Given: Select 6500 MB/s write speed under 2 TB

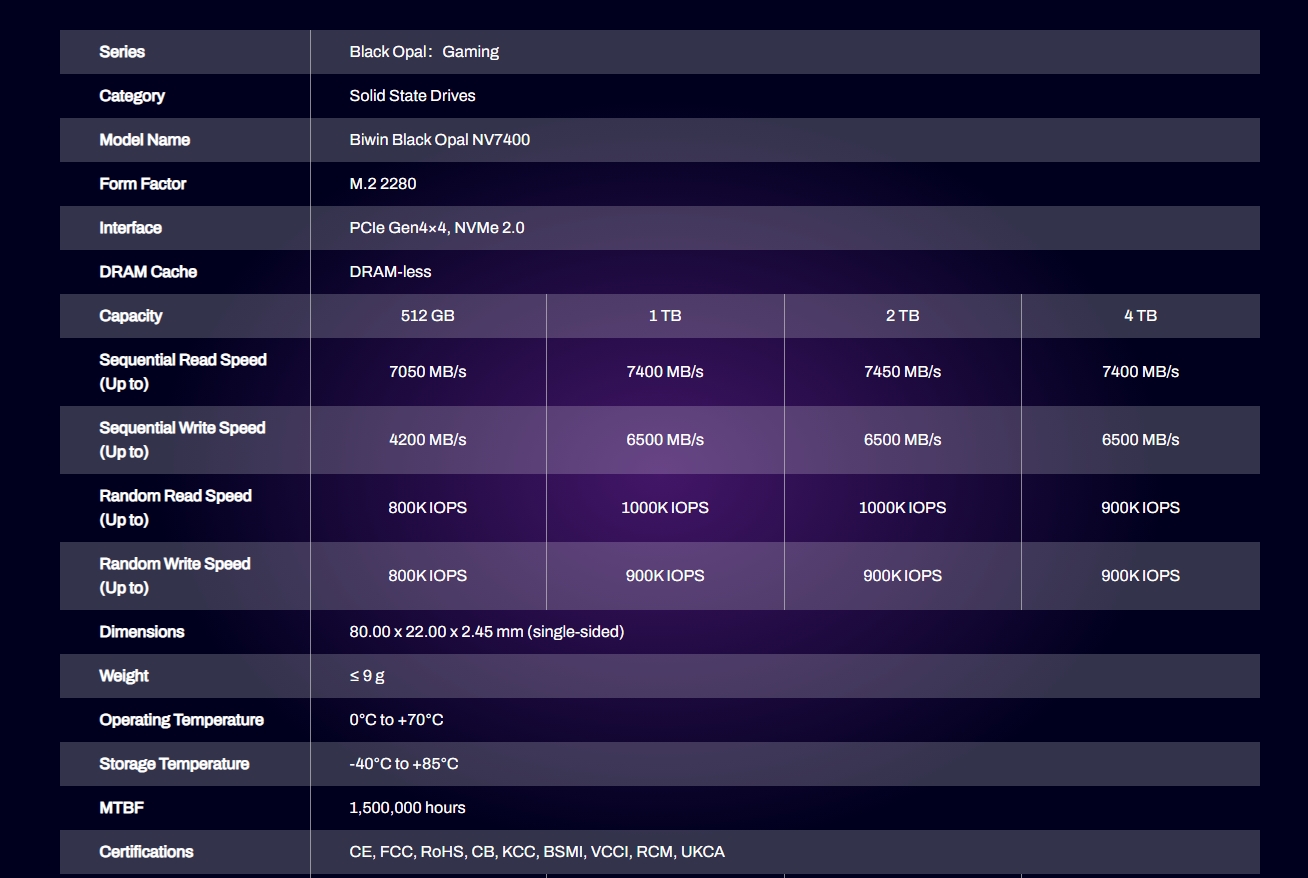Looking at the screenshot, I should 903,440.
